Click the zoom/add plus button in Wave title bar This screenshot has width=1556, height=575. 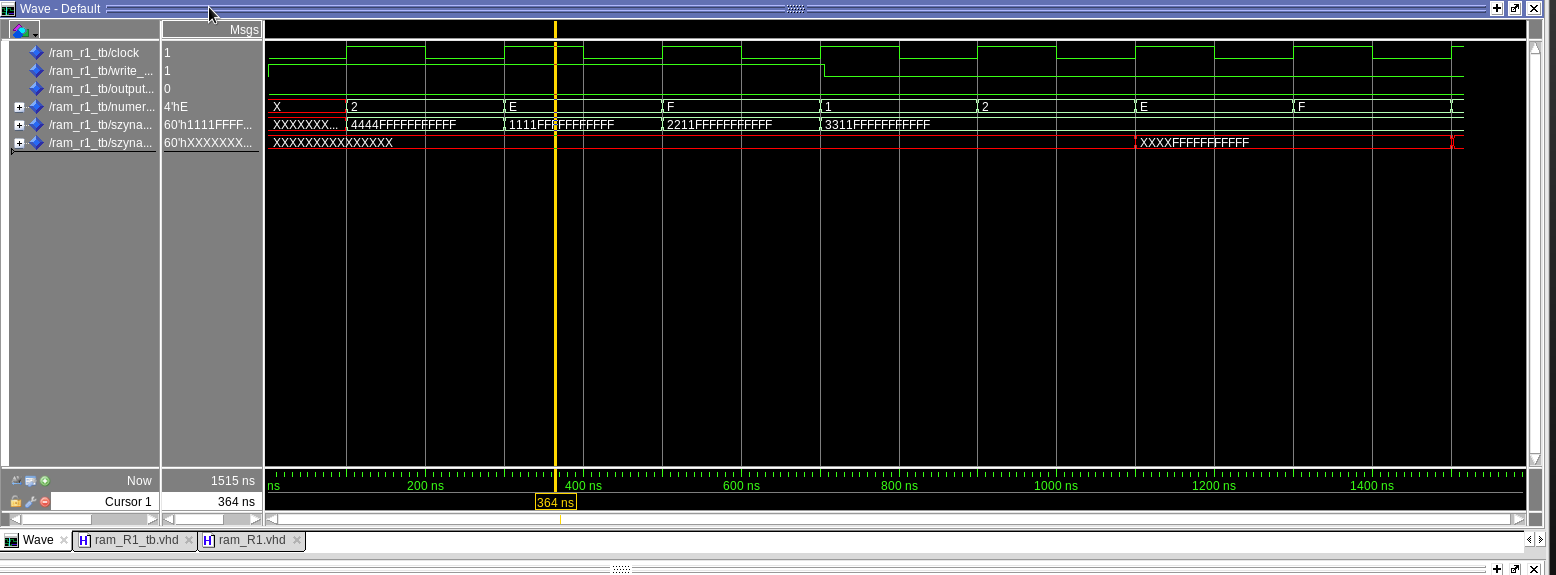point(1497,8)
